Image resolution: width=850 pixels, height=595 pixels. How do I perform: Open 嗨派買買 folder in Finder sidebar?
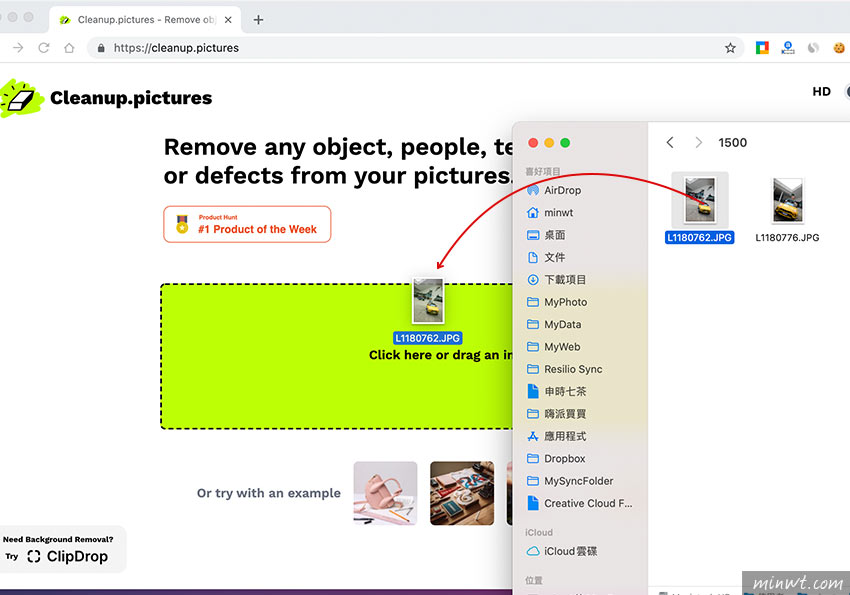pos(556,414)
